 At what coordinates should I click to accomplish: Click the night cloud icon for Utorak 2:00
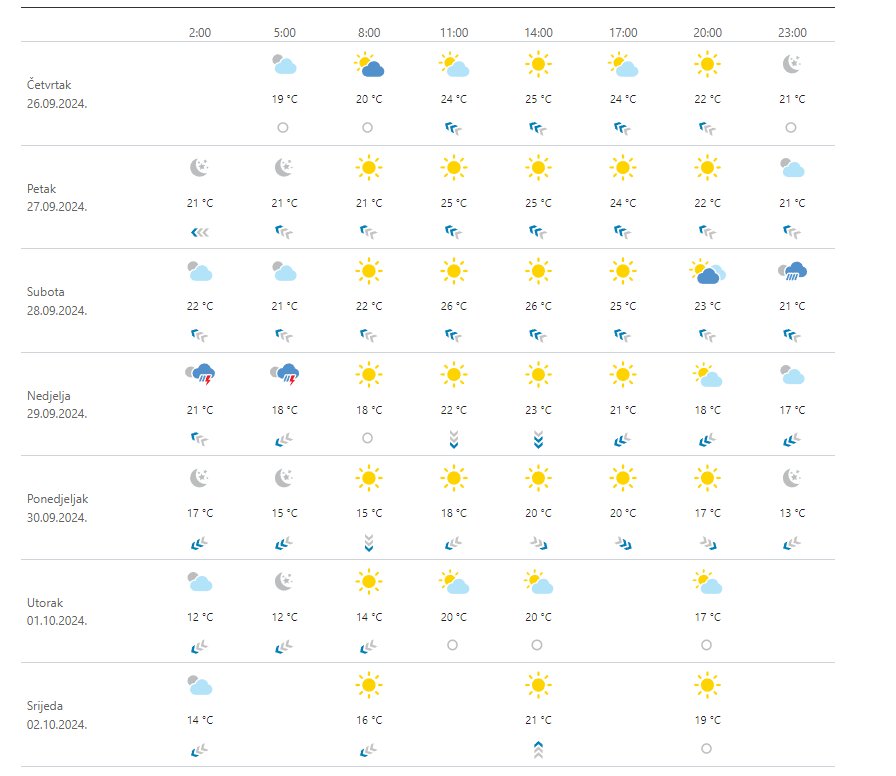coord(200,582)
